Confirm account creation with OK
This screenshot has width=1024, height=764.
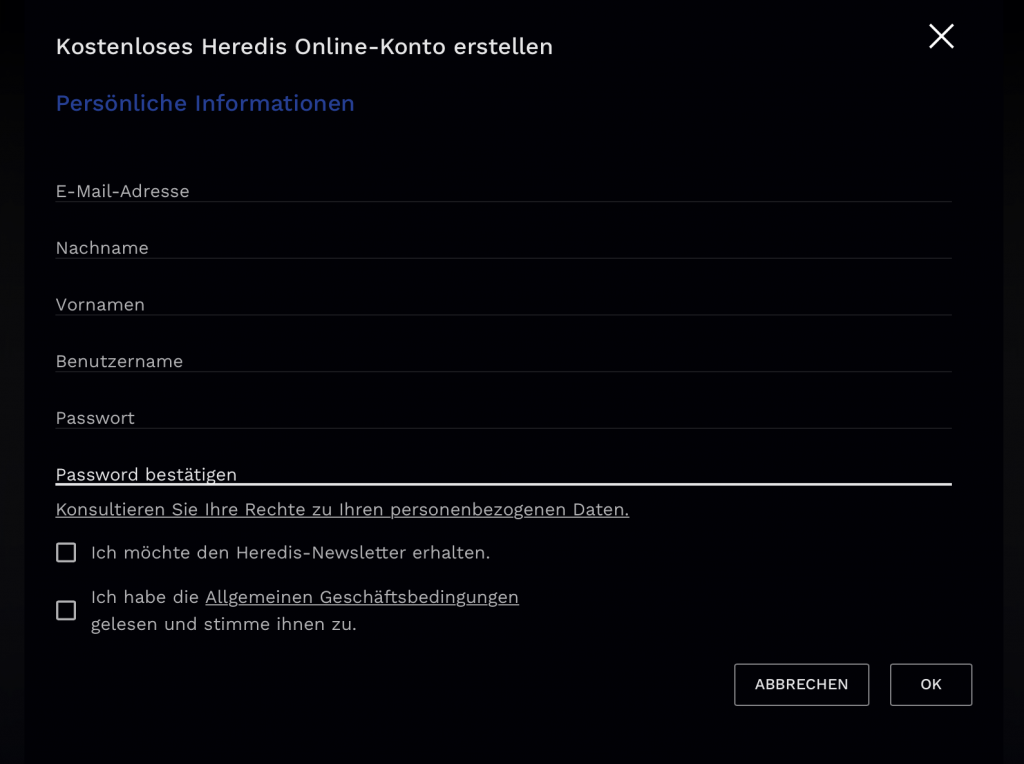coord(930,684)
